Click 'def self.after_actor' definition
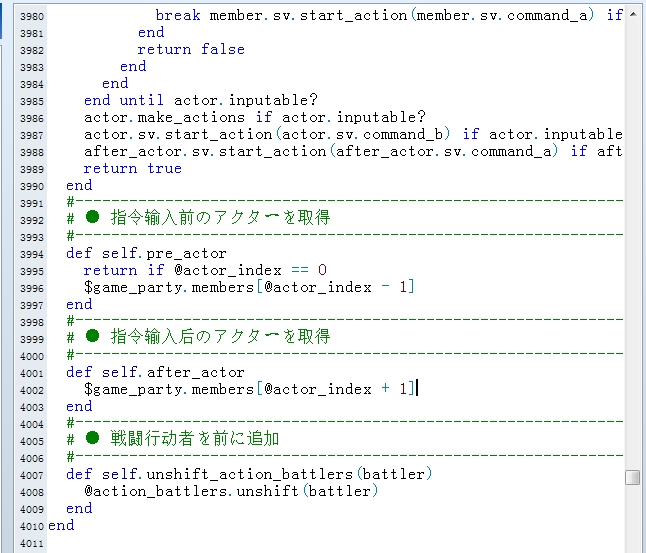This screenshot has height=553, width=646. (x=155, y=372)
